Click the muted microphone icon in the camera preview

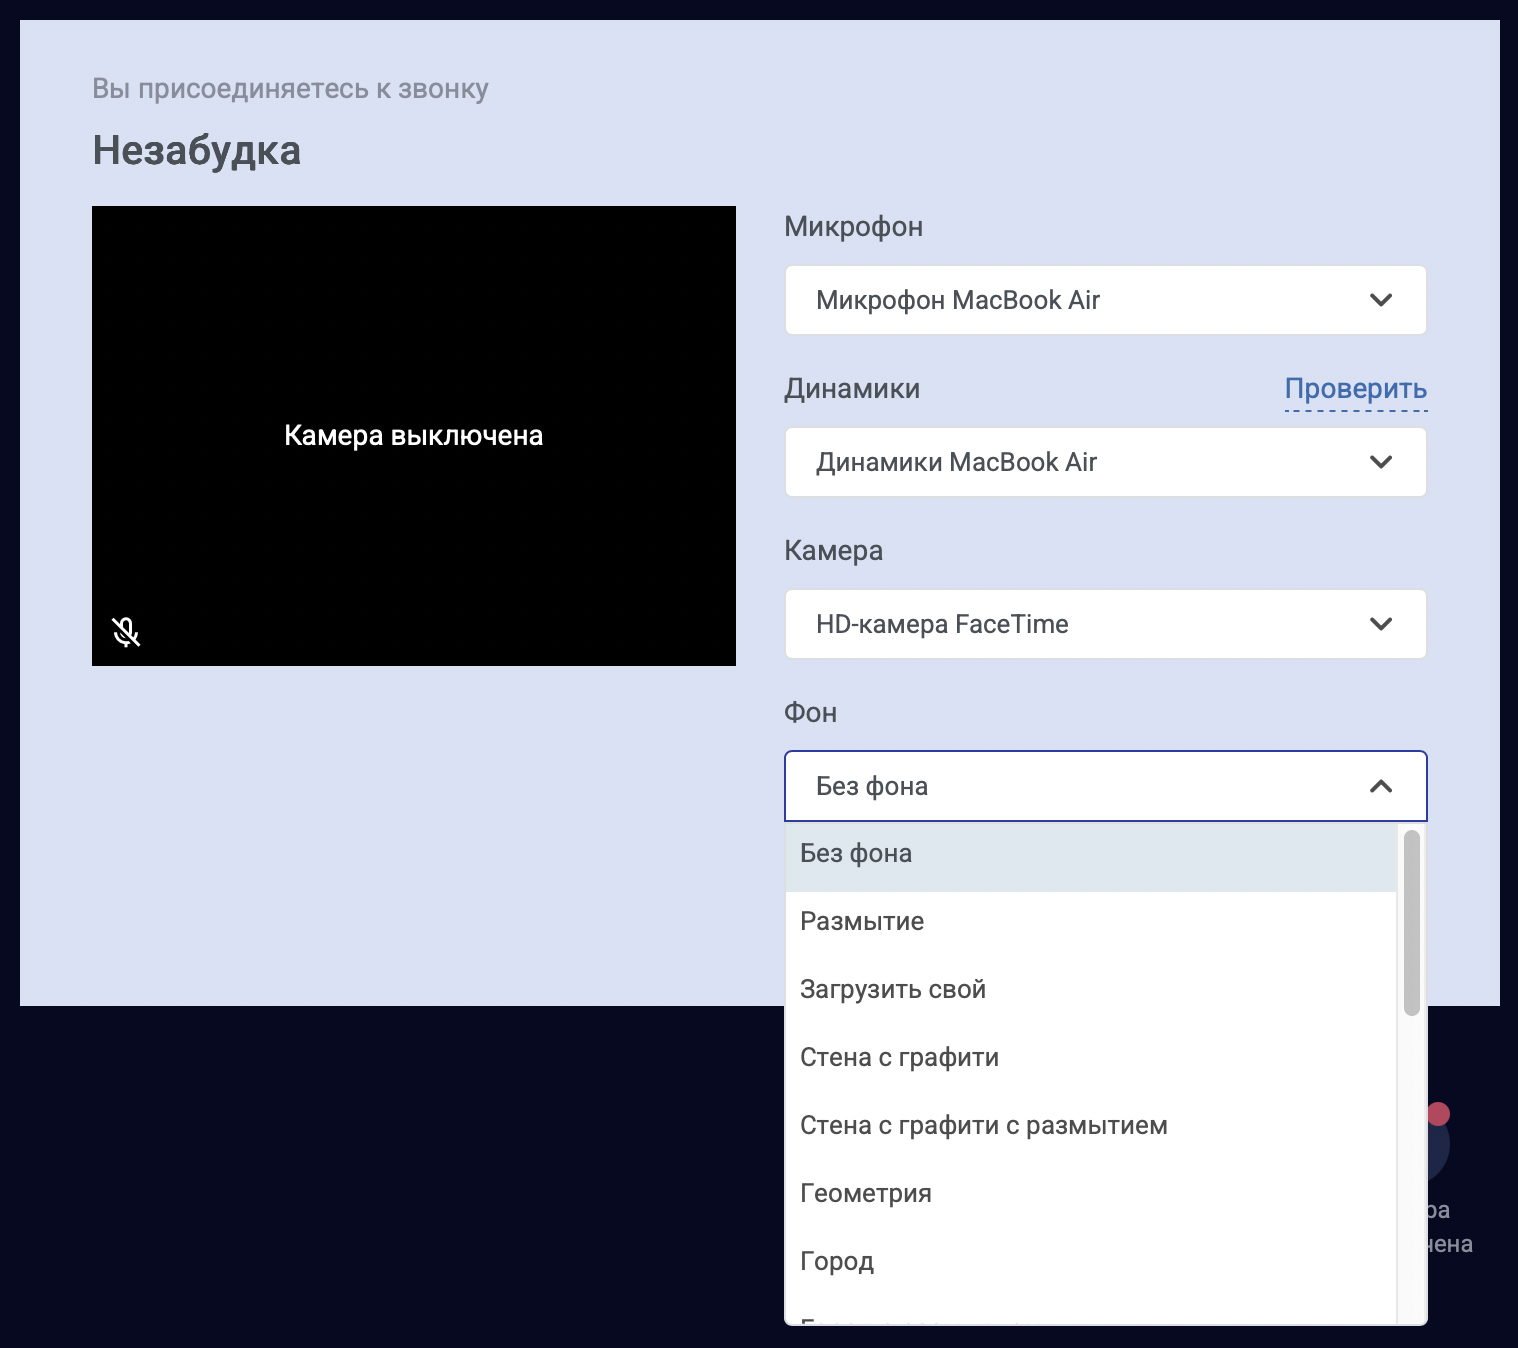click(x=126, y=632)
